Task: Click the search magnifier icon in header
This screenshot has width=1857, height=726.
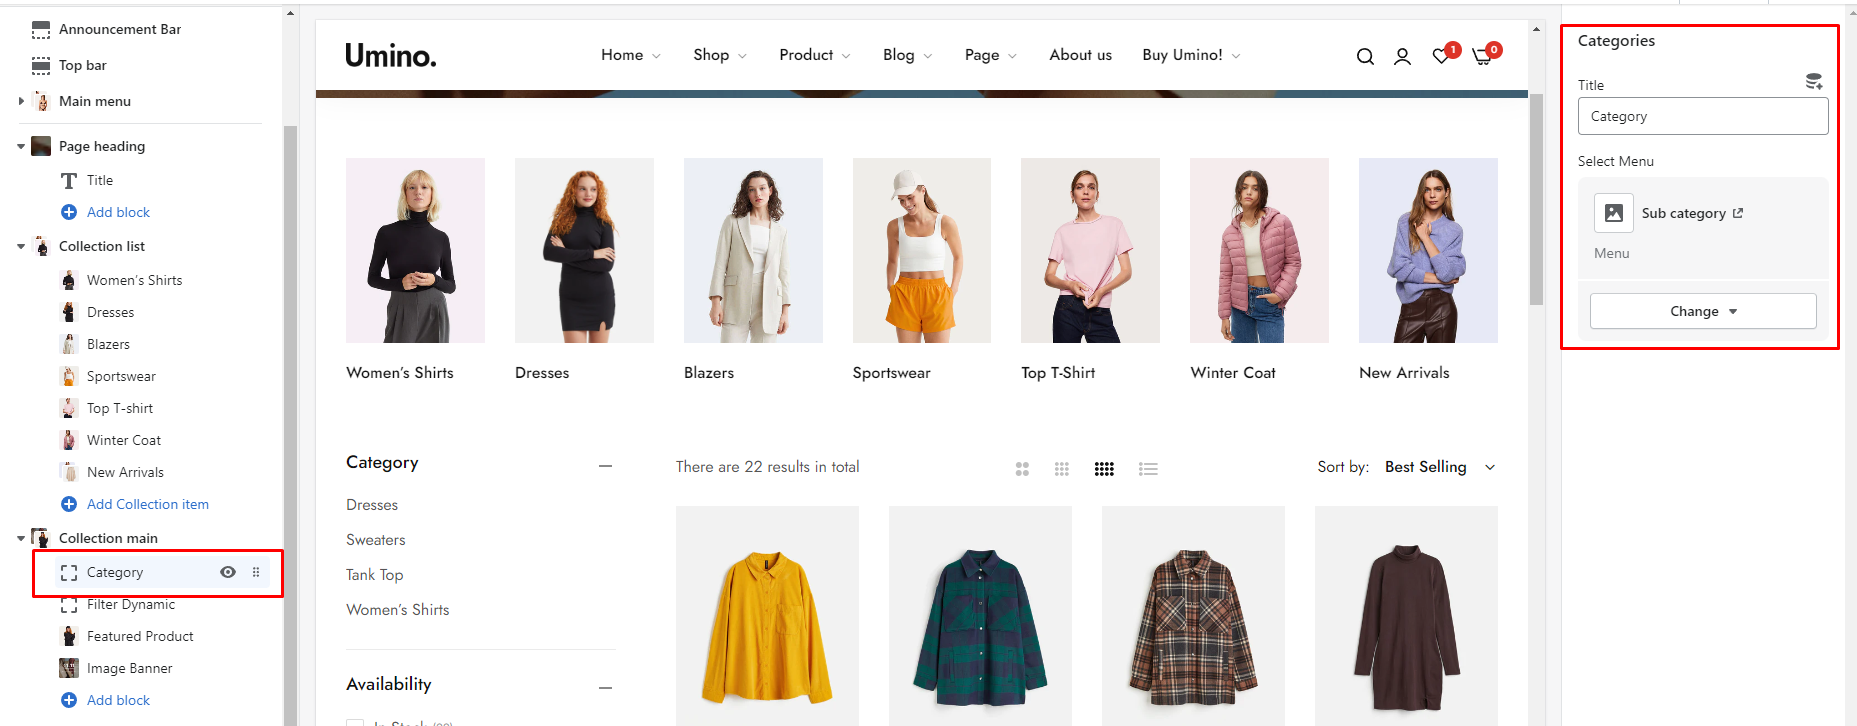Action: tap(1365, 57)
